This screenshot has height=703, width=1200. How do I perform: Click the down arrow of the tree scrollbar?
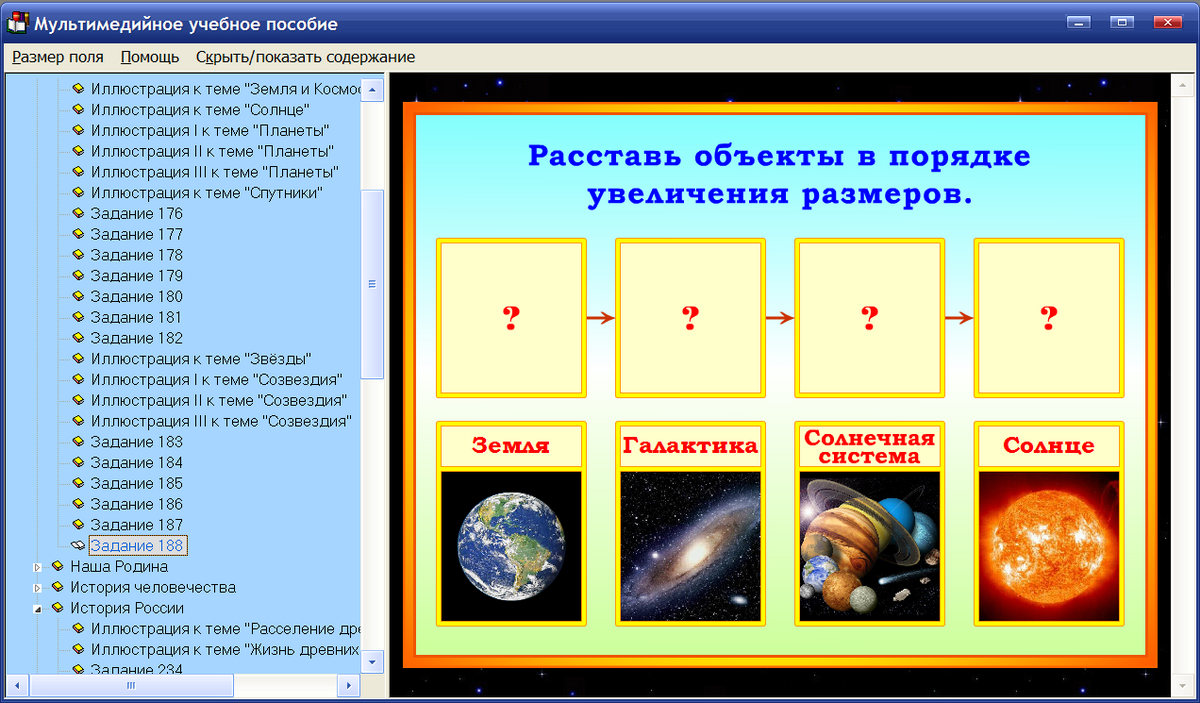tap(374, 661)
